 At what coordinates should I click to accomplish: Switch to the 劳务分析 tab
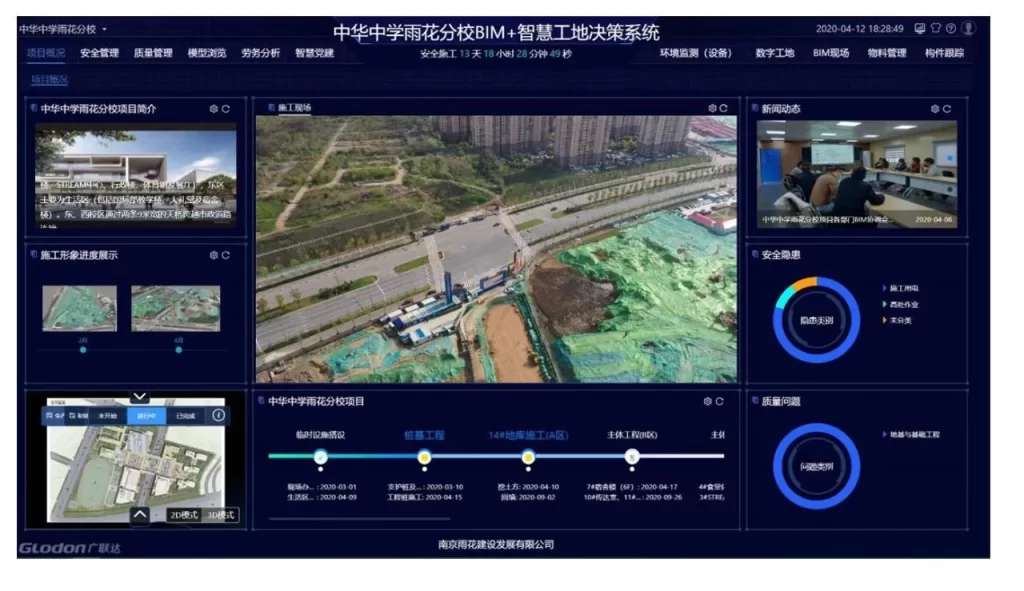click(x=260, y=53)
